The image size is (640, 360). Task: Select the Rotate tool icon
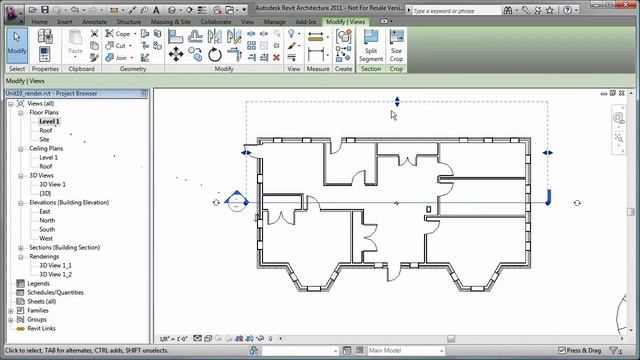[x=215, y=54]
